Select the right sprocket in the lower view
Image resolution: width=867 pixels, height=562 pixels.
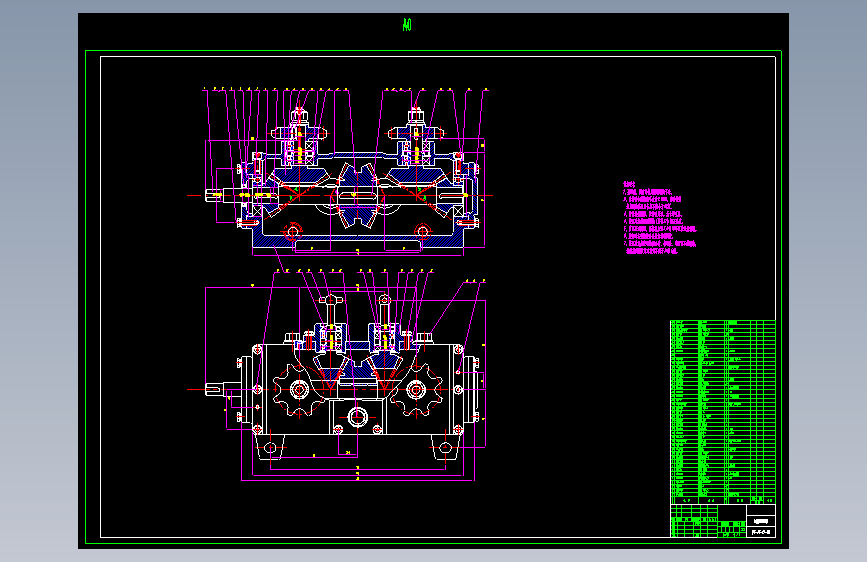(x=416, y=390)
